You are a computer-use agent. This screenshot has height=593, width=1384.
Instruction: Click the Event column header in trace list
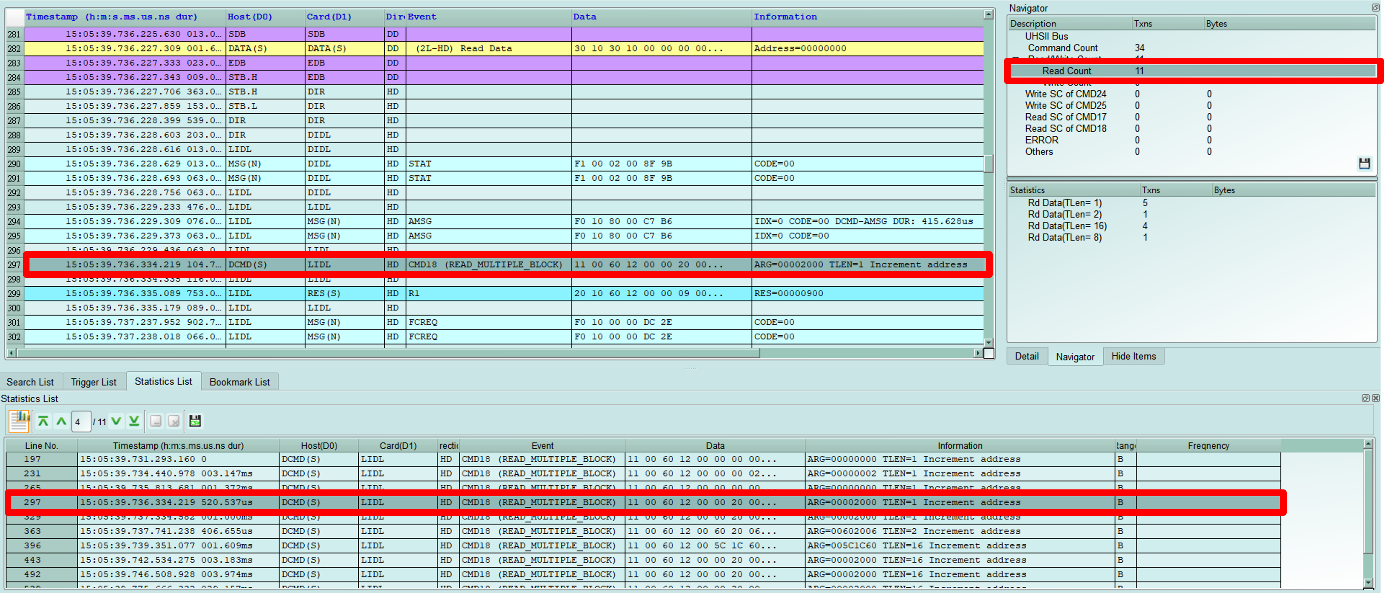pyautogui.click(x=488, y=17)
